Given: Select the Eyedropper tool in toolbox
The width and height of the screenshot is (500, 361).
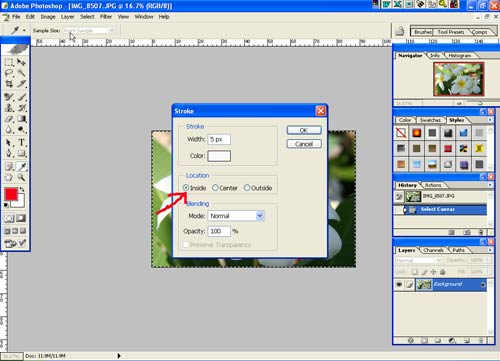Looking at the screenshot, I should click(21, 166).
